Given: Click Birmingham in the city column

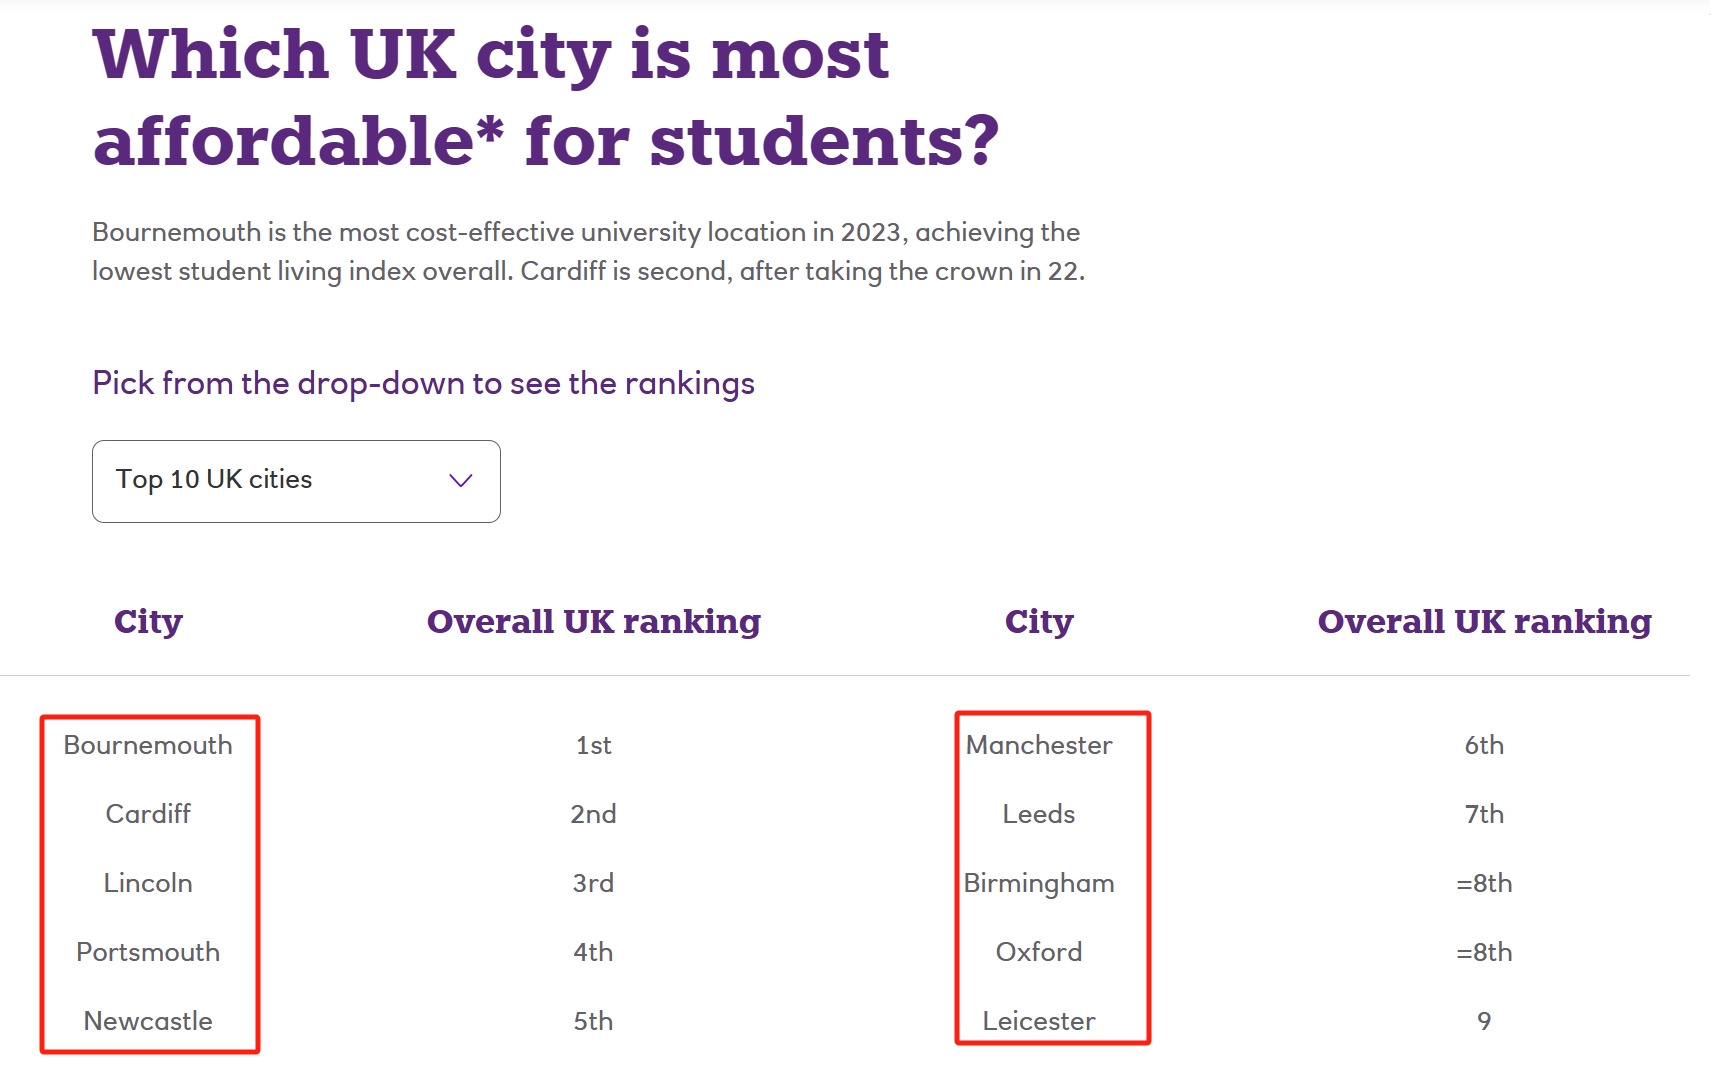Looking at the screenshot, I should [1039, 882].
